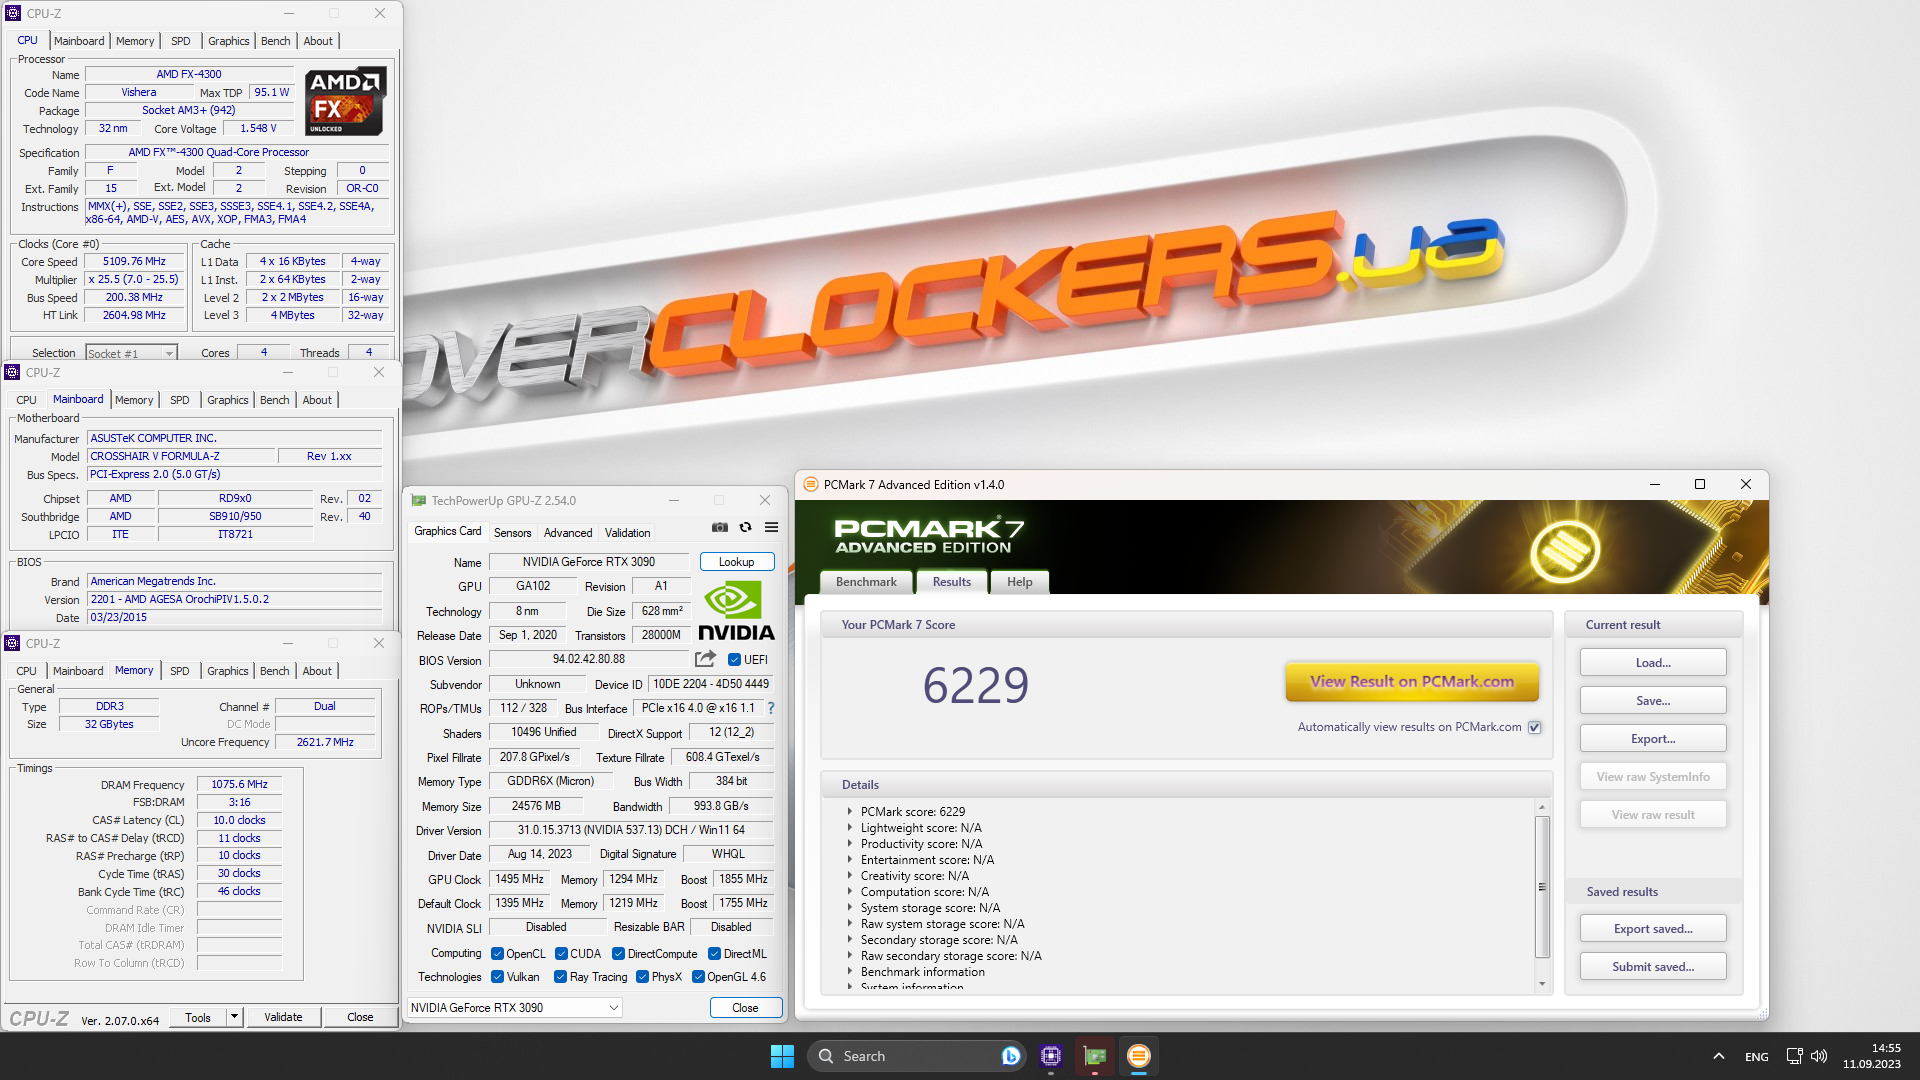Click the Bus Interface question mark icon
This screenshot has height=1080, width=1920.
[x=770, y=708]
